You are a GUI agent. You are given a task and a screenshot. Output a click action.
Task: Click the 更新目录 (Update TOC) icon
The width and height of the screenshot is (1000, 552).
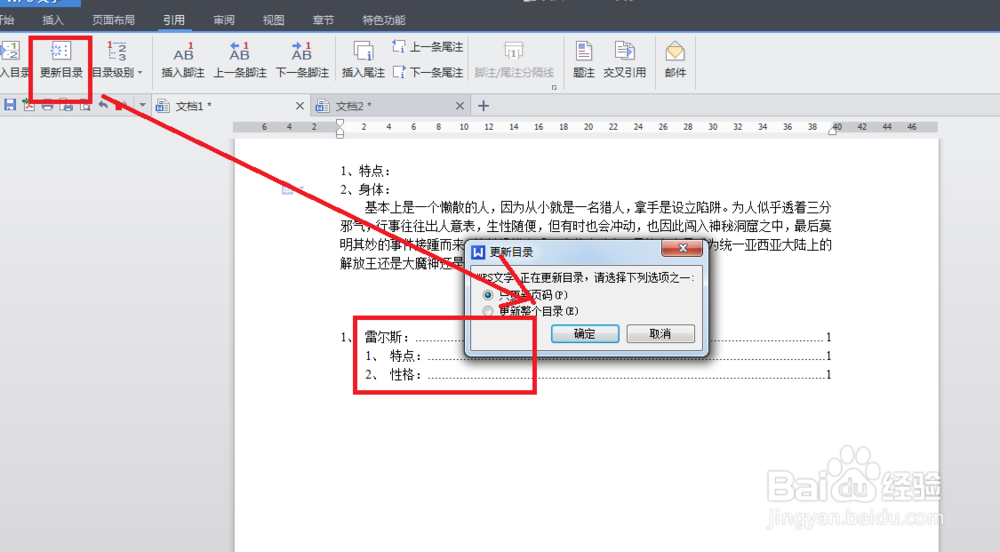(x=61, y=51)
